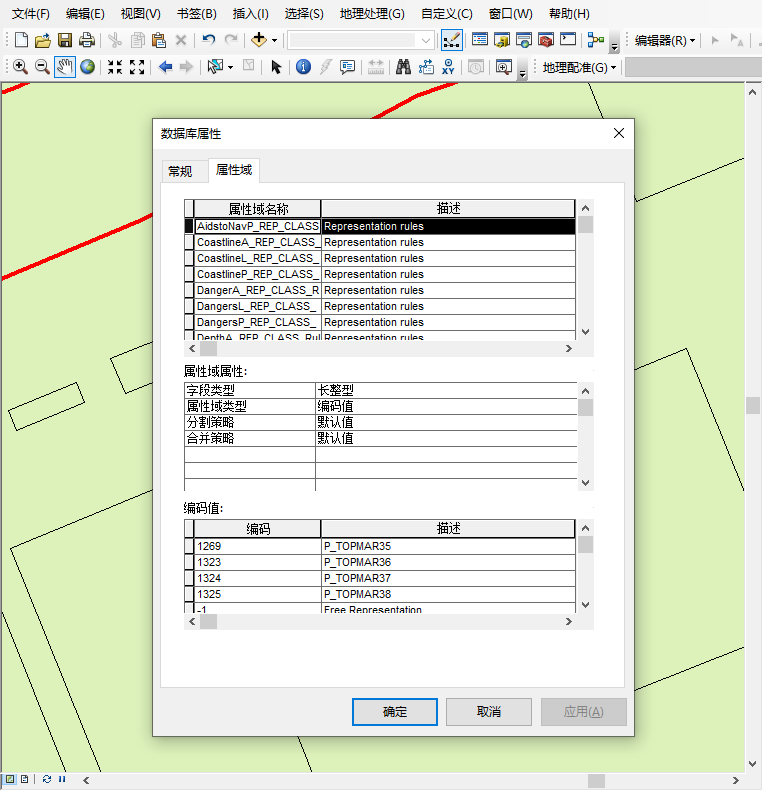
Task: Zoom to full extent globe icon
Action: click(x=88, y=67)
